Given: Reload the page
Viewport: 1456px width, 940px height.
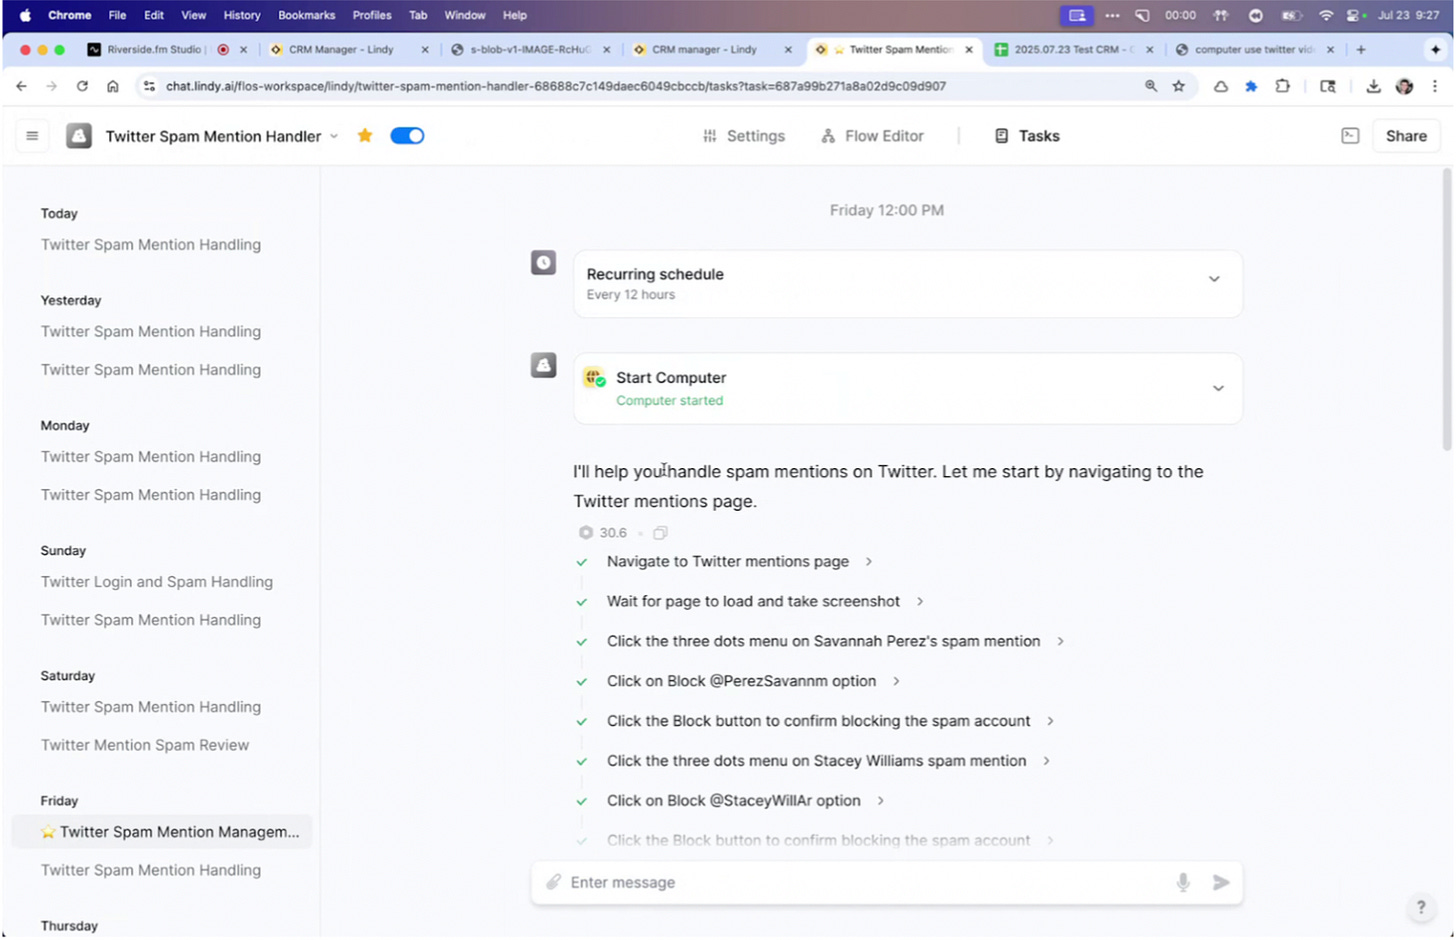Looking at the screenshot, I should (x=82, y=87).
